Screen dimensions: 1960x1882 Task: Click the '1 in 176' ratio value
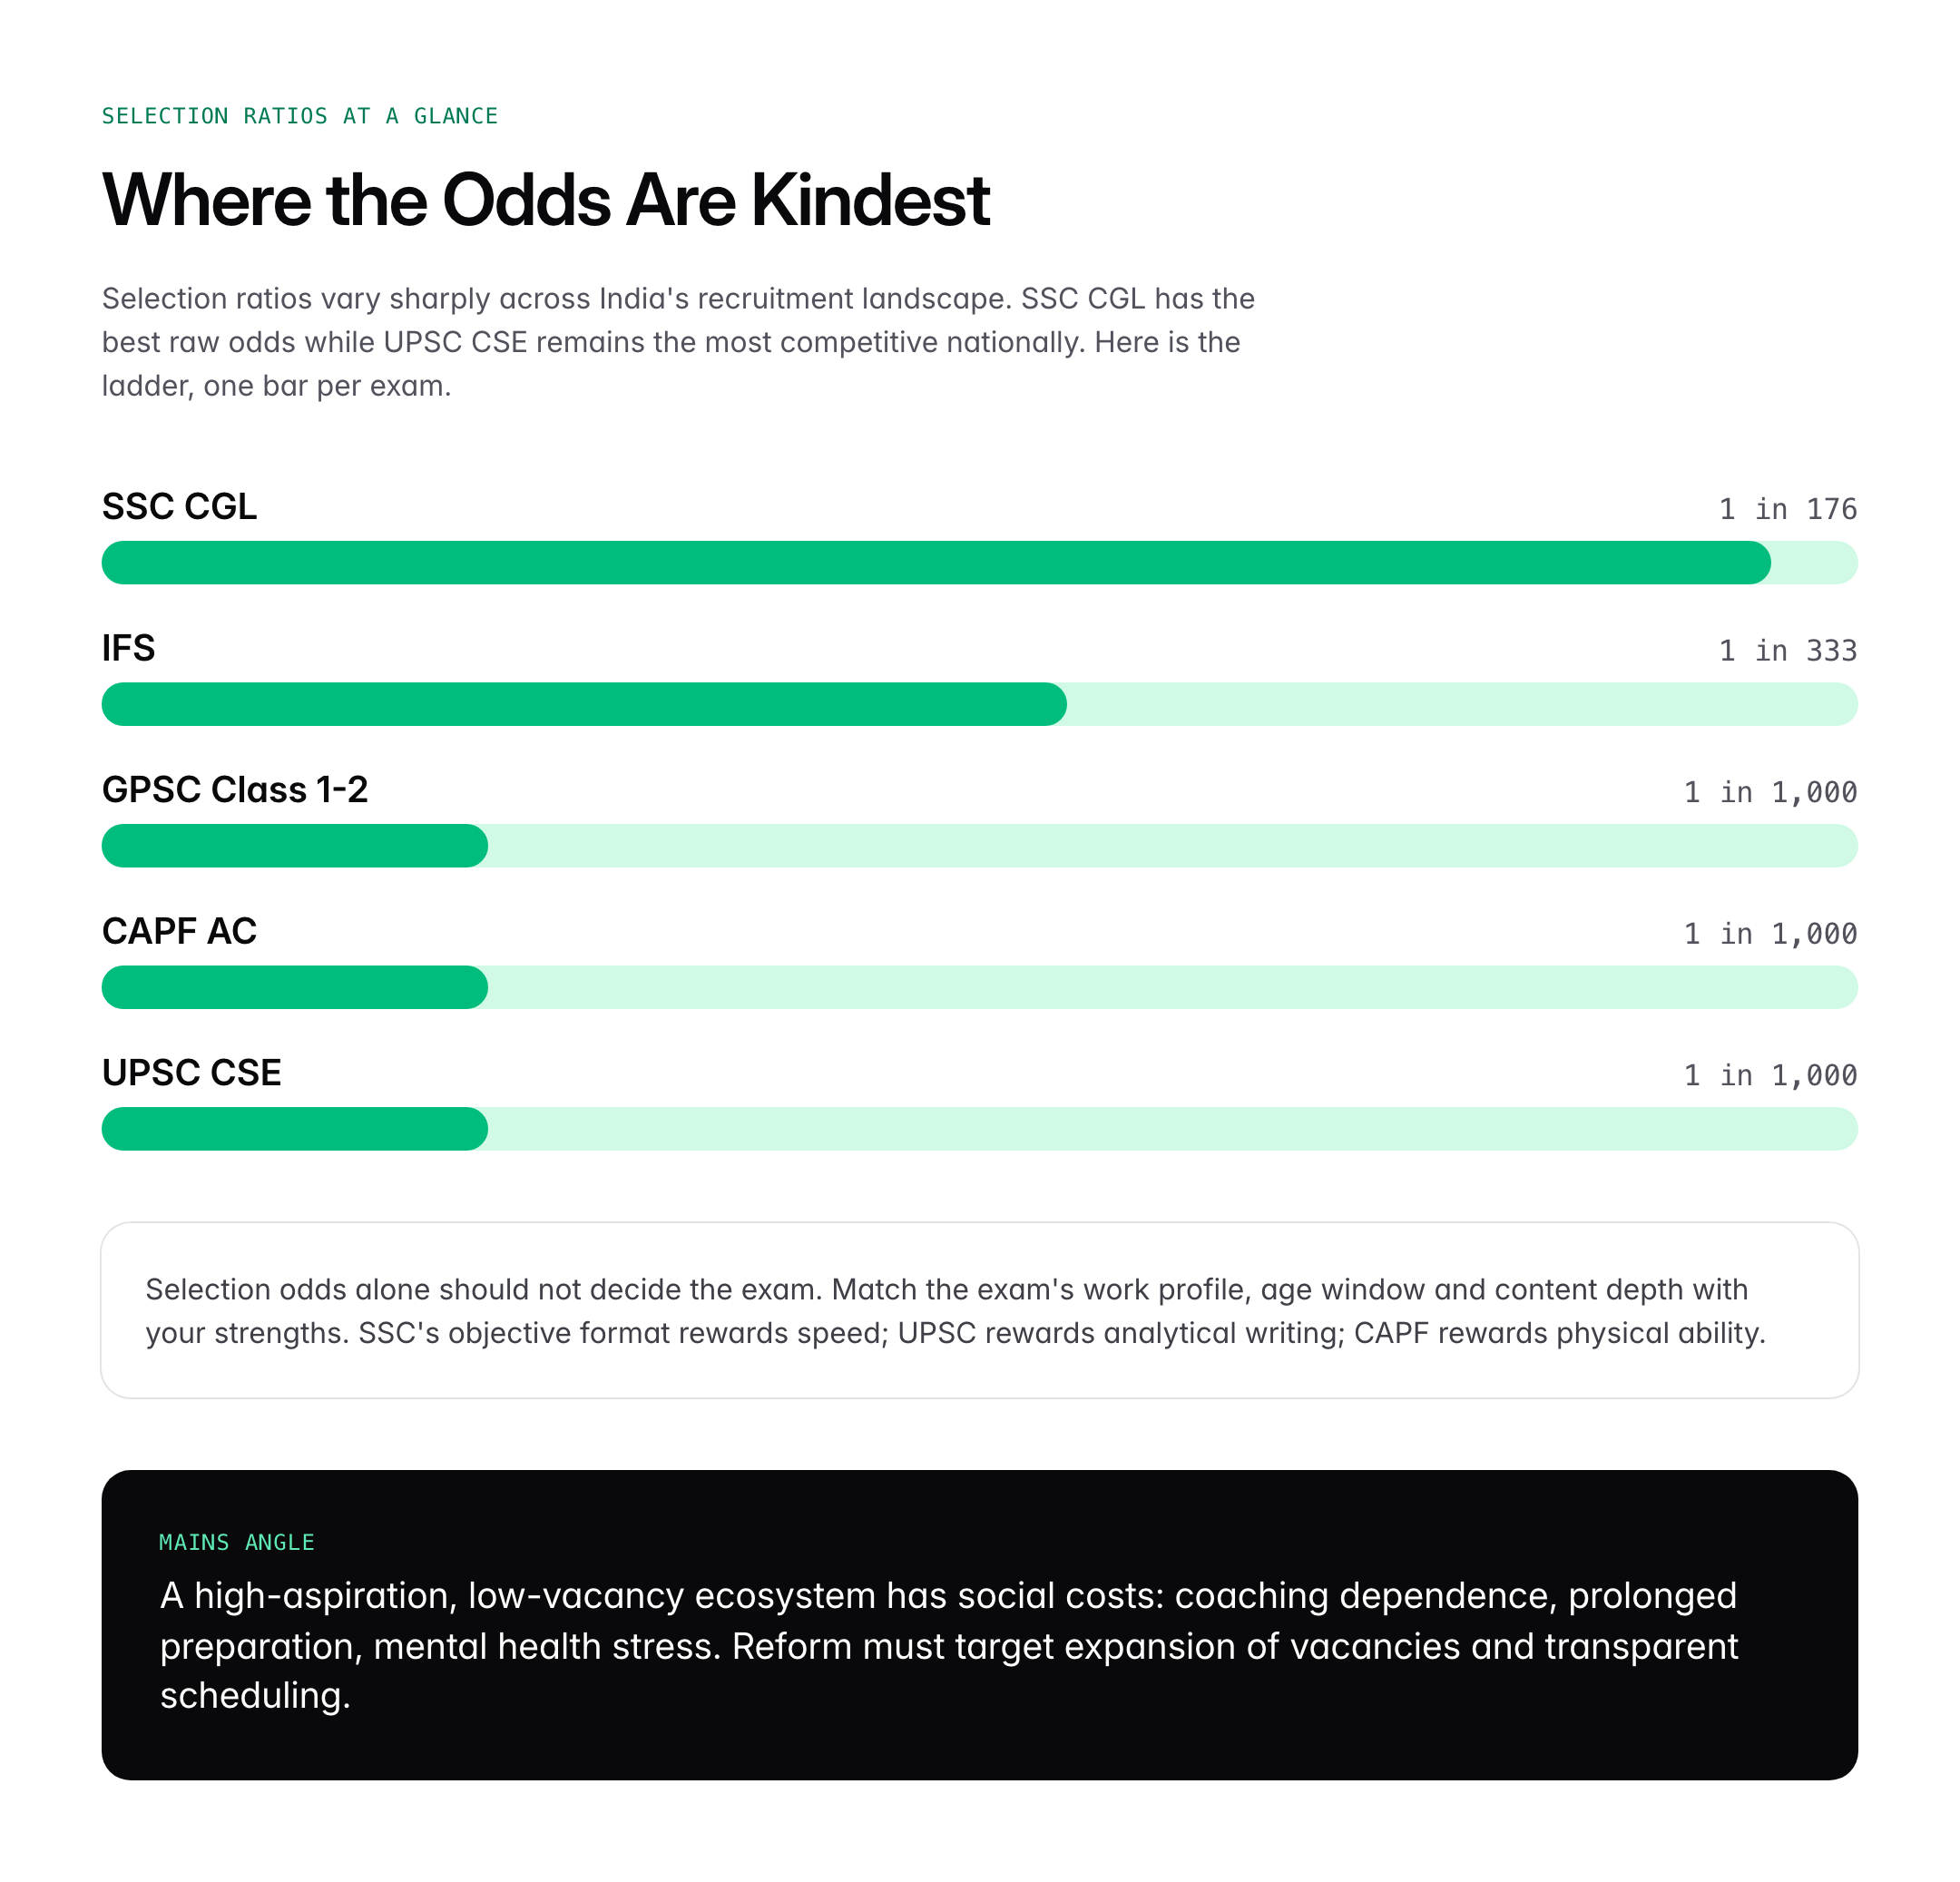point(1787,509)
